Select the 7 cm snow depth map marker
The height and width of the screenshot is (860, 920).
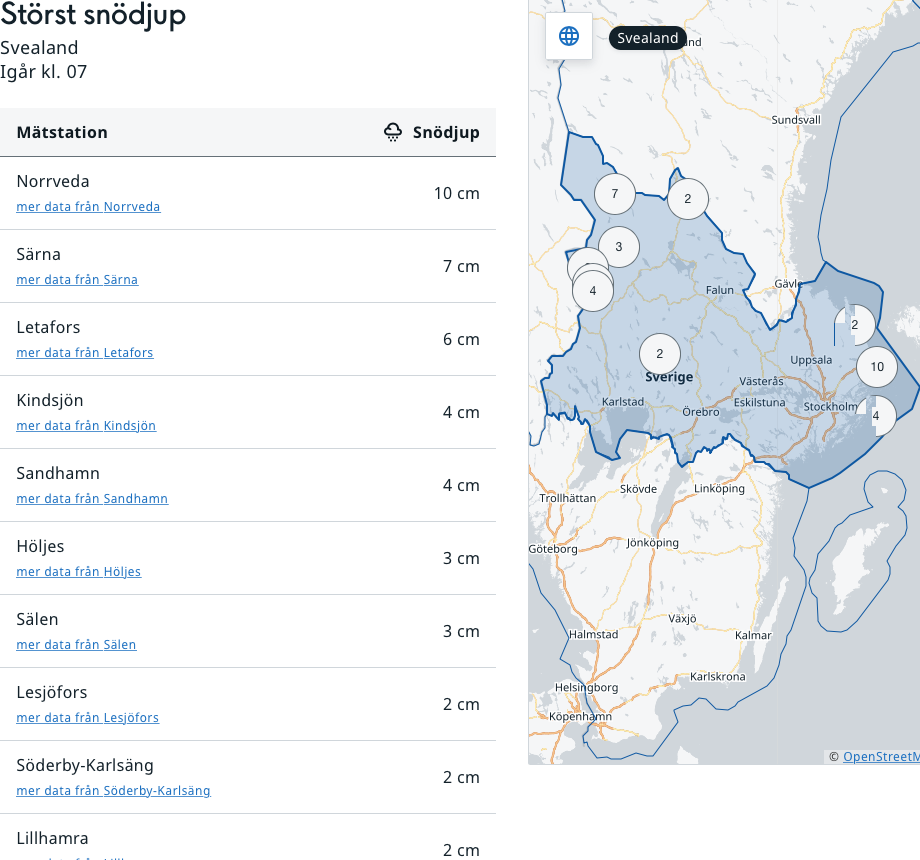(614, 194)
